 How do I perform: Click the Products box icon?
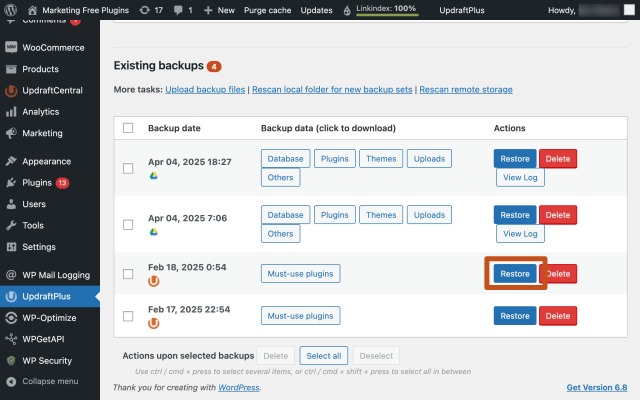click(11, 69)
